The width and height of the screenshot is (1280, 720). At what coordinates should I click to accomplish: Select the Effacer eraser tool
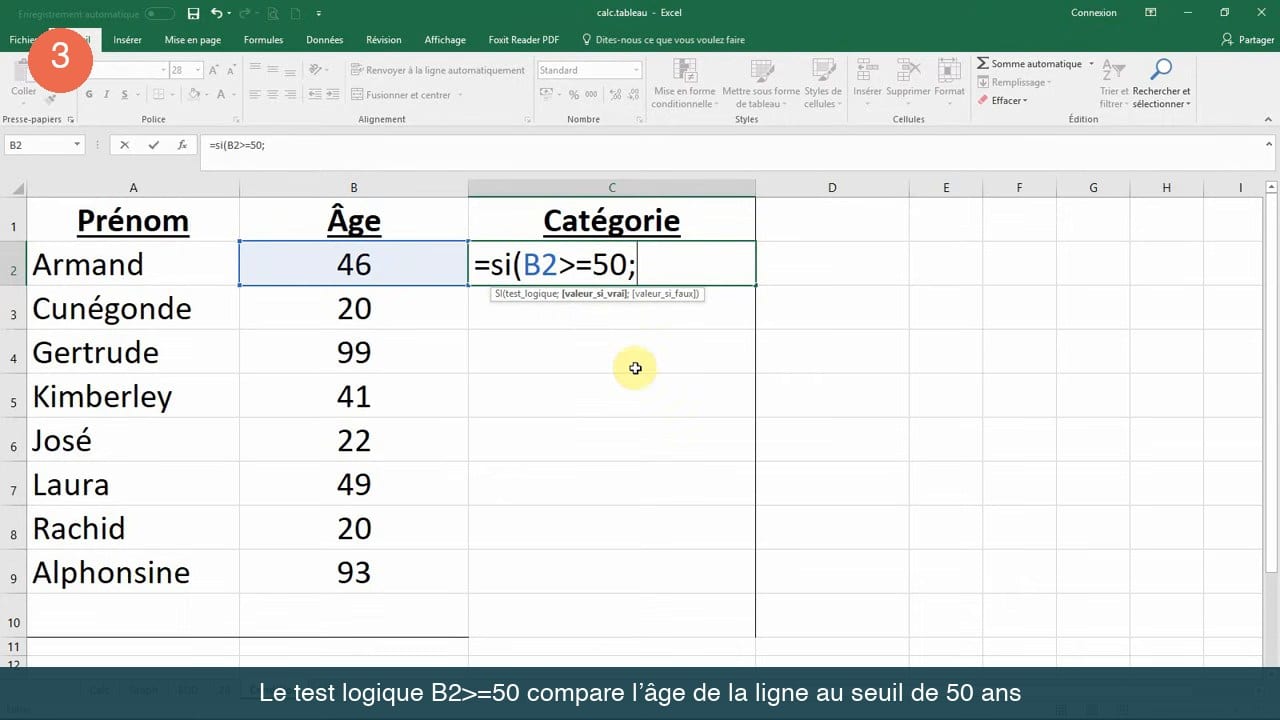point(983,100)
